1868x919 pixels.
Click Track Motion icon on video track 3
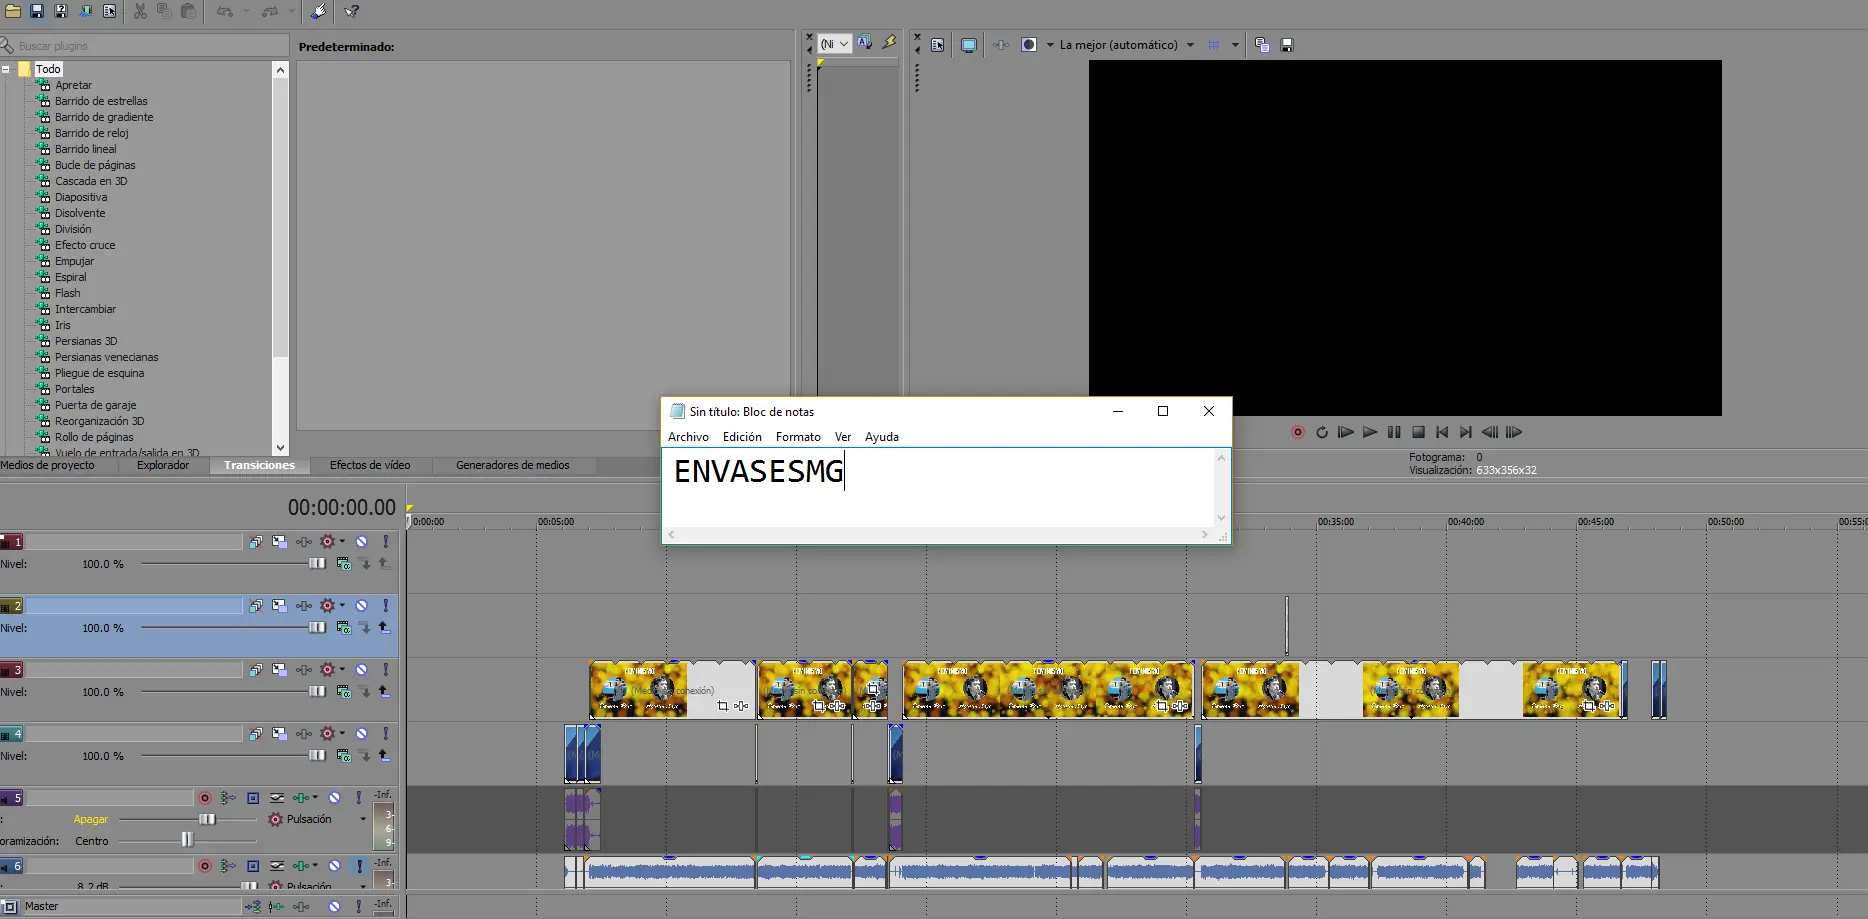(x=280, y=670)
